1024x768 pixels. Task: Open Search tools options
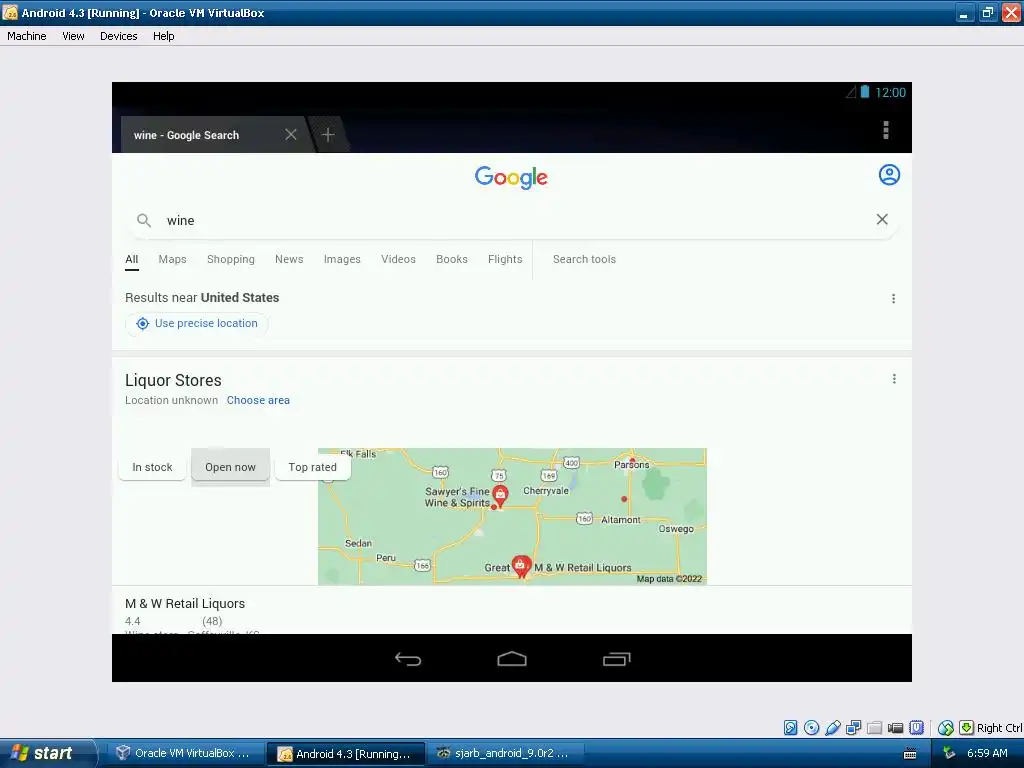(584, 259)
